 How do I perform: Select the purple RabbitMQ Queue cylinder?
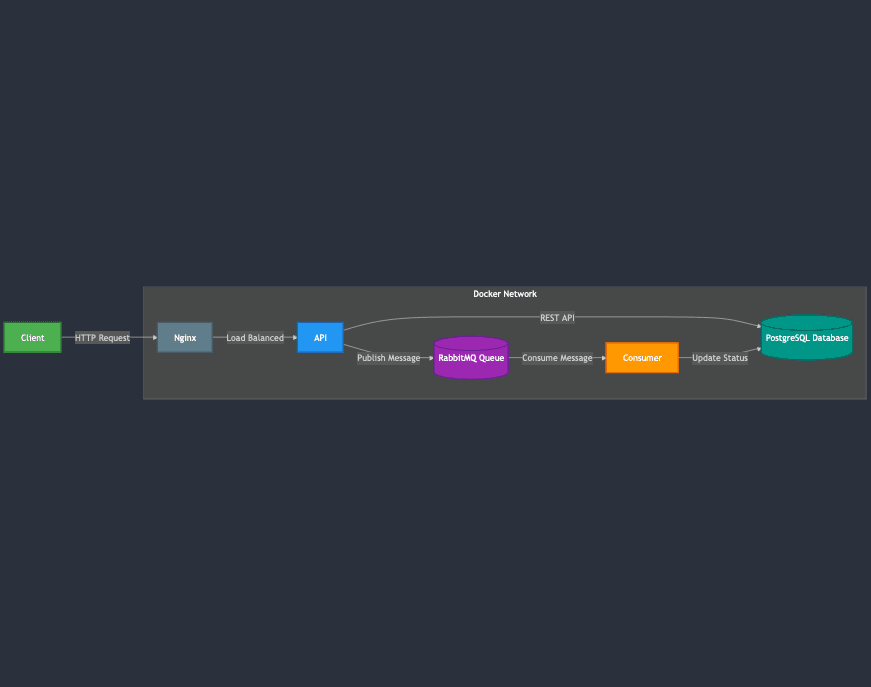click(471, 358)
